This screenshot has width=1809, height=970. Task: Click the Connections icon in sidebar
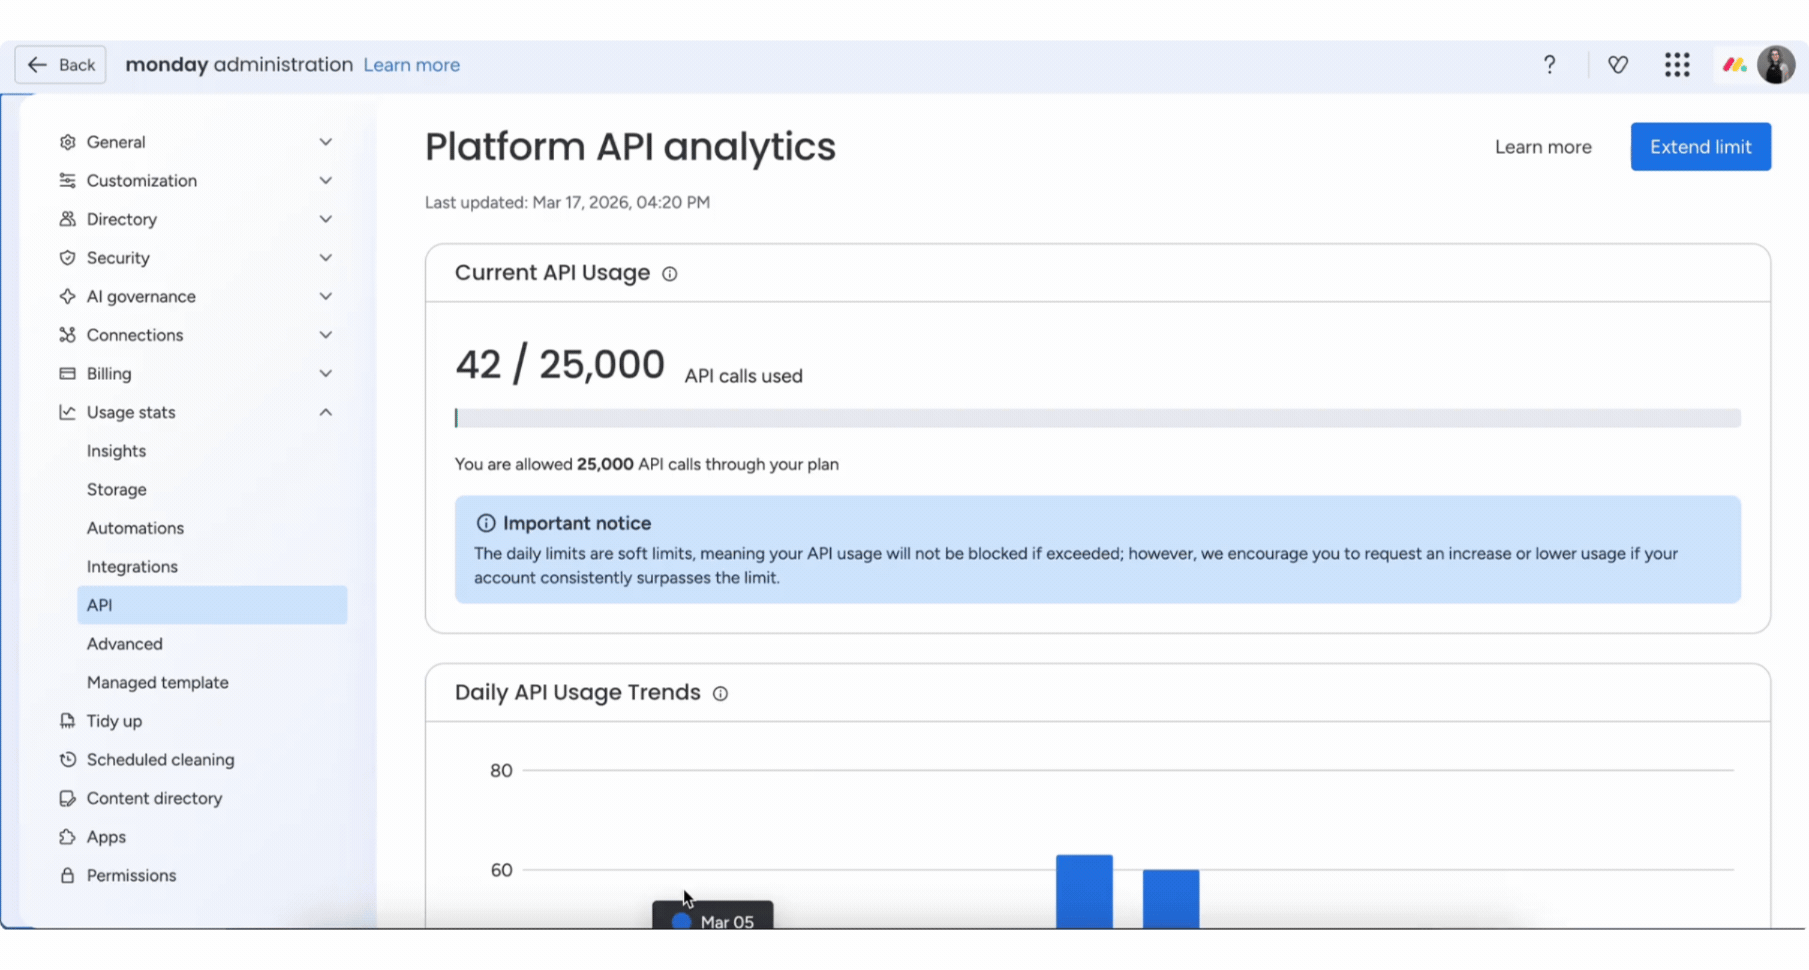tap(67, 335)
